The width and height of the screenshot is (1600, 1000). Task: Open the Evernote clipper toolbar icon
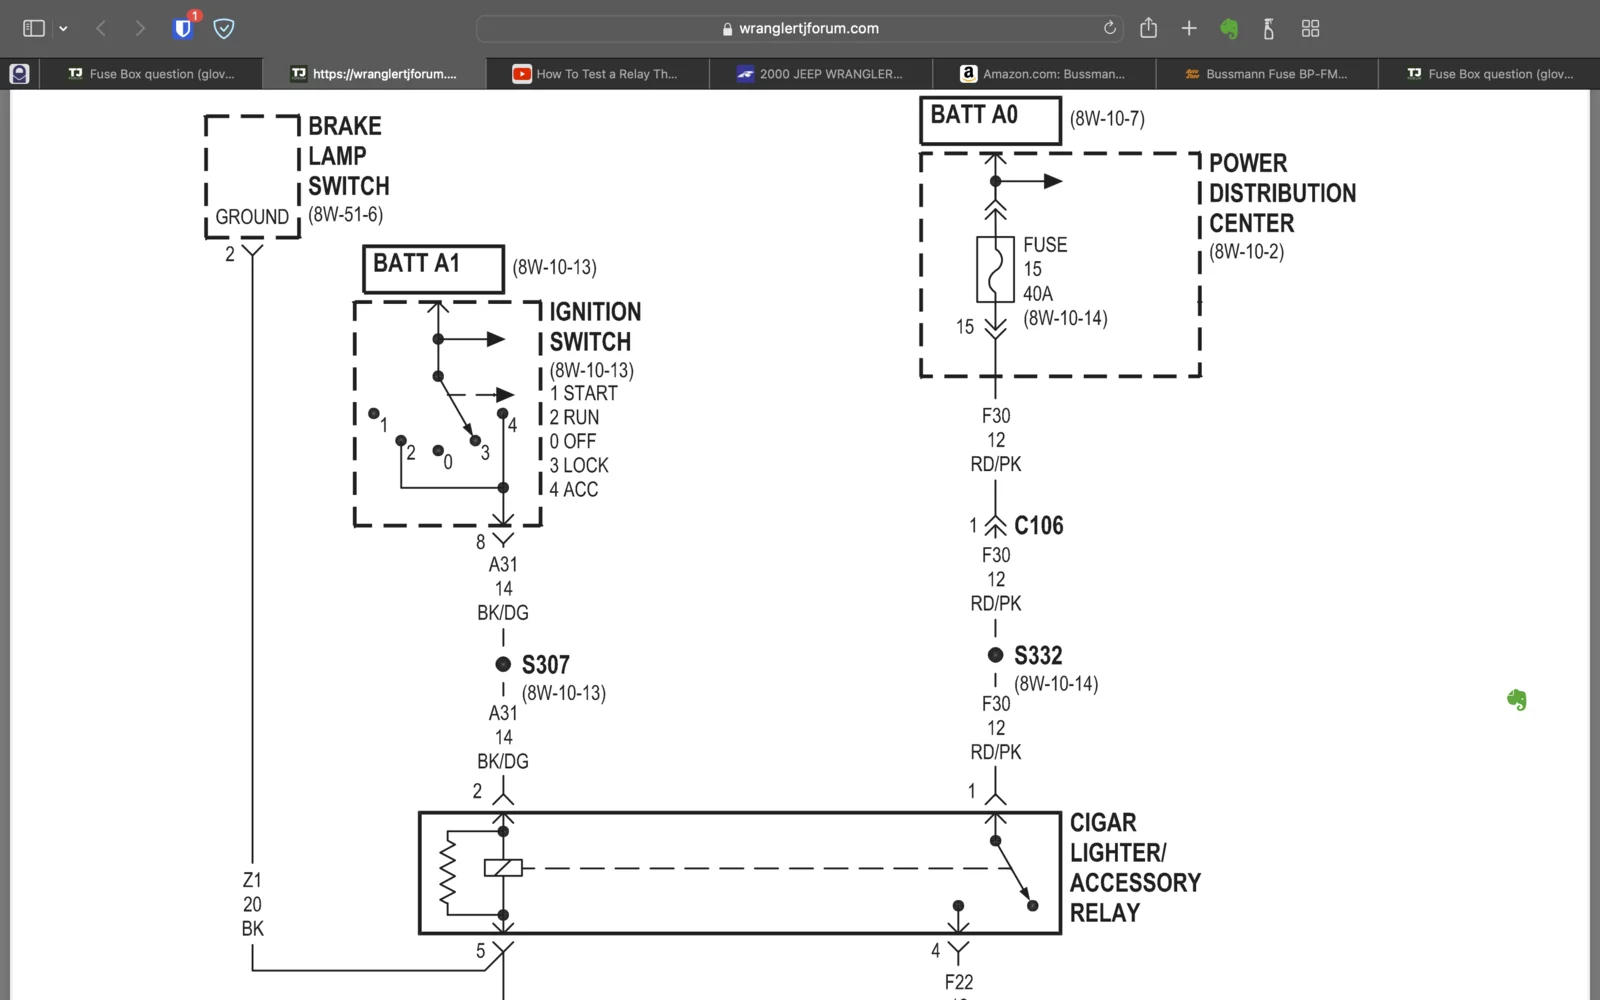1229,29
